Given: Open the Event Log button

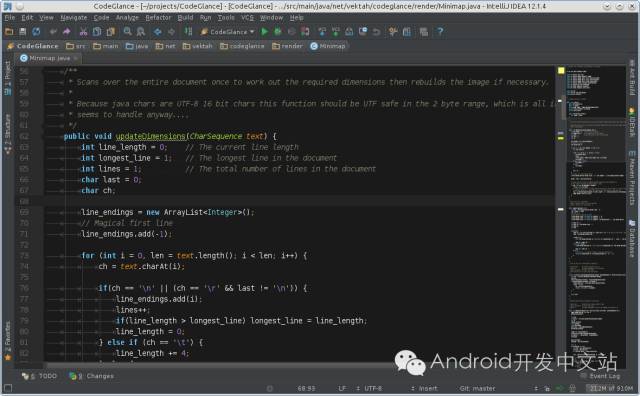Looking at the screenshot, I should tap(600, 376).
